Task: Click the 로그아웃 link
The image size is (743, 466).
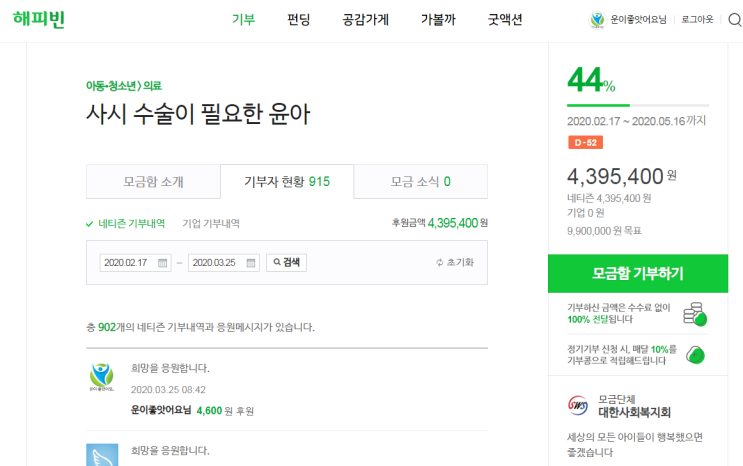Action: [x=697, y=19]
